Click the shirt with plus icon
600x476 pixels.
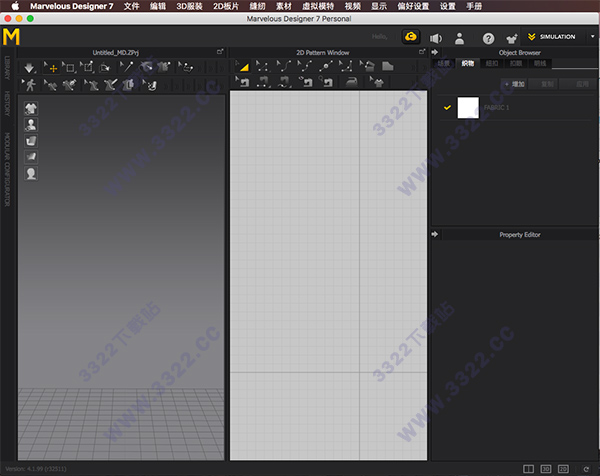pos(512,38)
